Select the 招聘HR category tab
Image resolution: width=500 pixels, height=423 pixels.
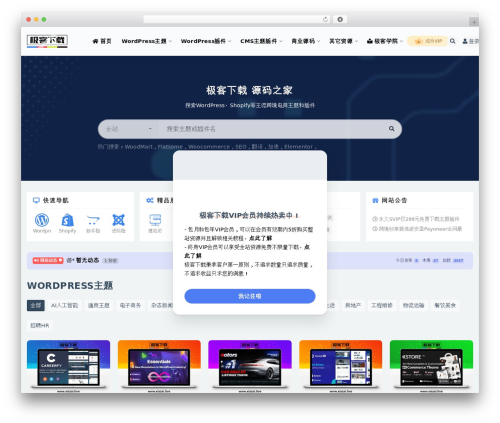[40, 325]
